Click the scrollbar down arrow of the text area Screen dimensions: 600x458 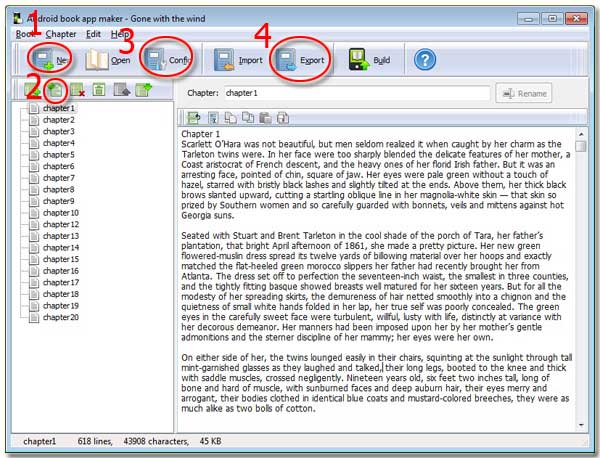581,425
